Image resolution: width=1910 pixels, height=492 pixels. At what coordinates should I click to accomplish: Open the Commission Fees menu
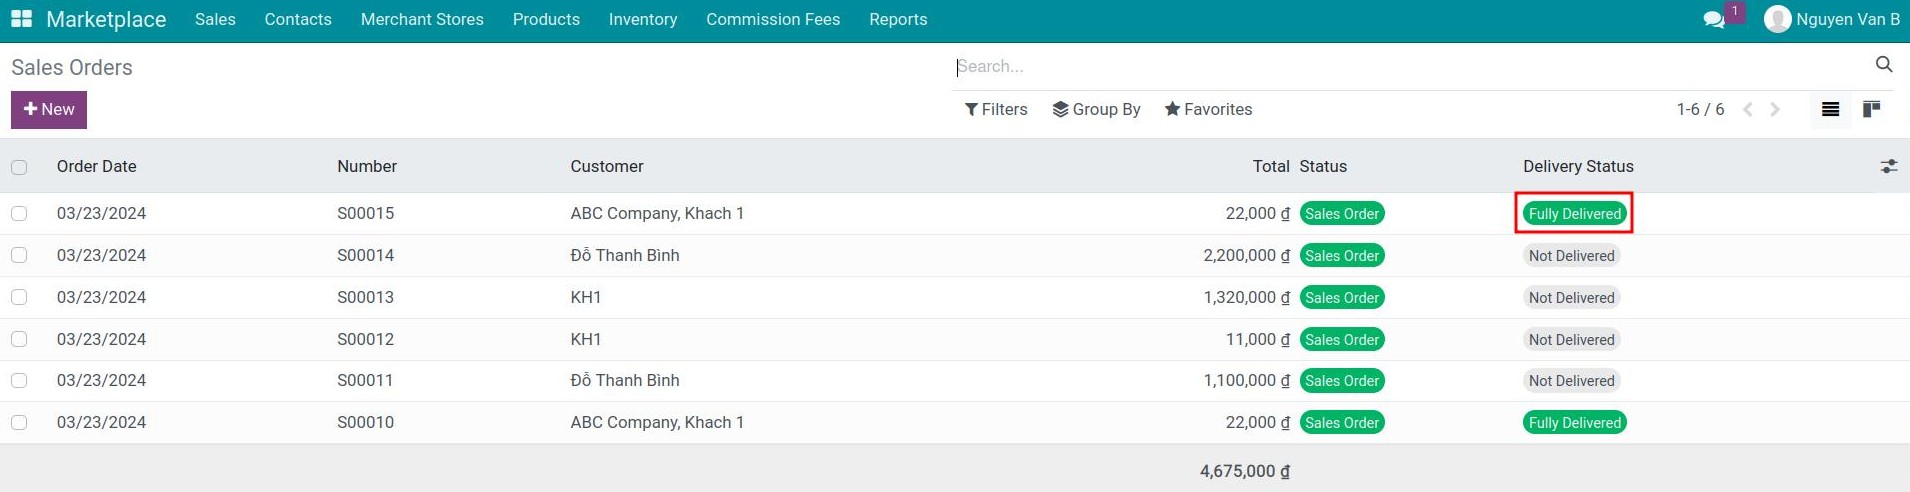coord(773,19)
